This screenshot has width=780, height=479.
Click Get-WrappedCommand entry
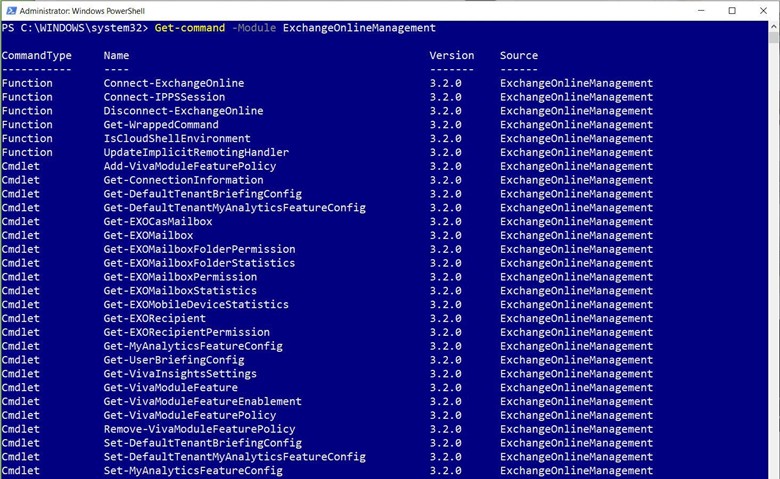161,125
